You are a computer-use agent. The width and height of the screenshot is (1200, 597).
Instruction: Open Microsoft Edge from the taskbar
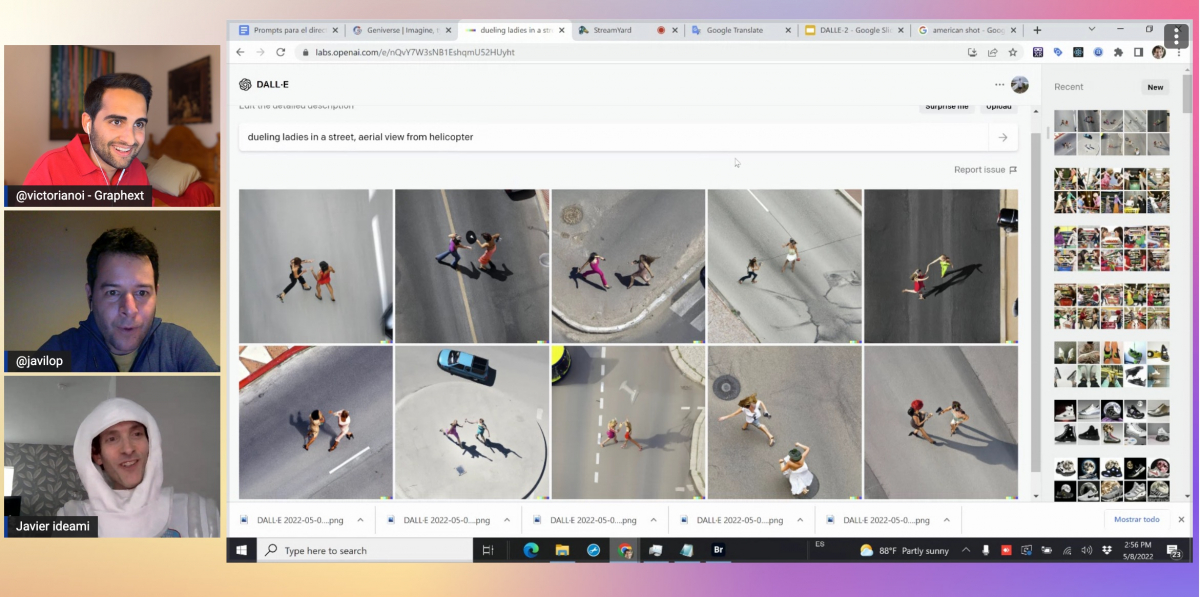pyautogui.click(x=531, y=550)
